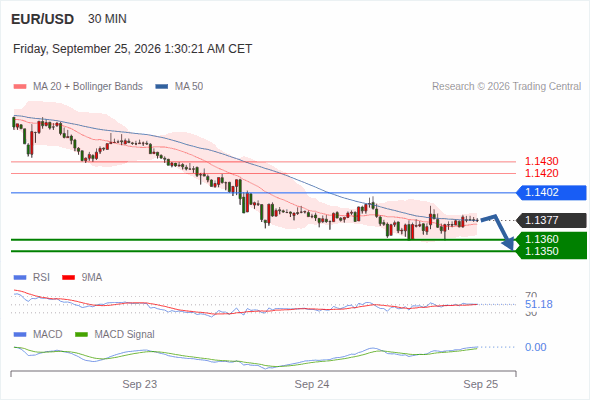
Task: Click the MACD Signal legend label
Action: 125,335
